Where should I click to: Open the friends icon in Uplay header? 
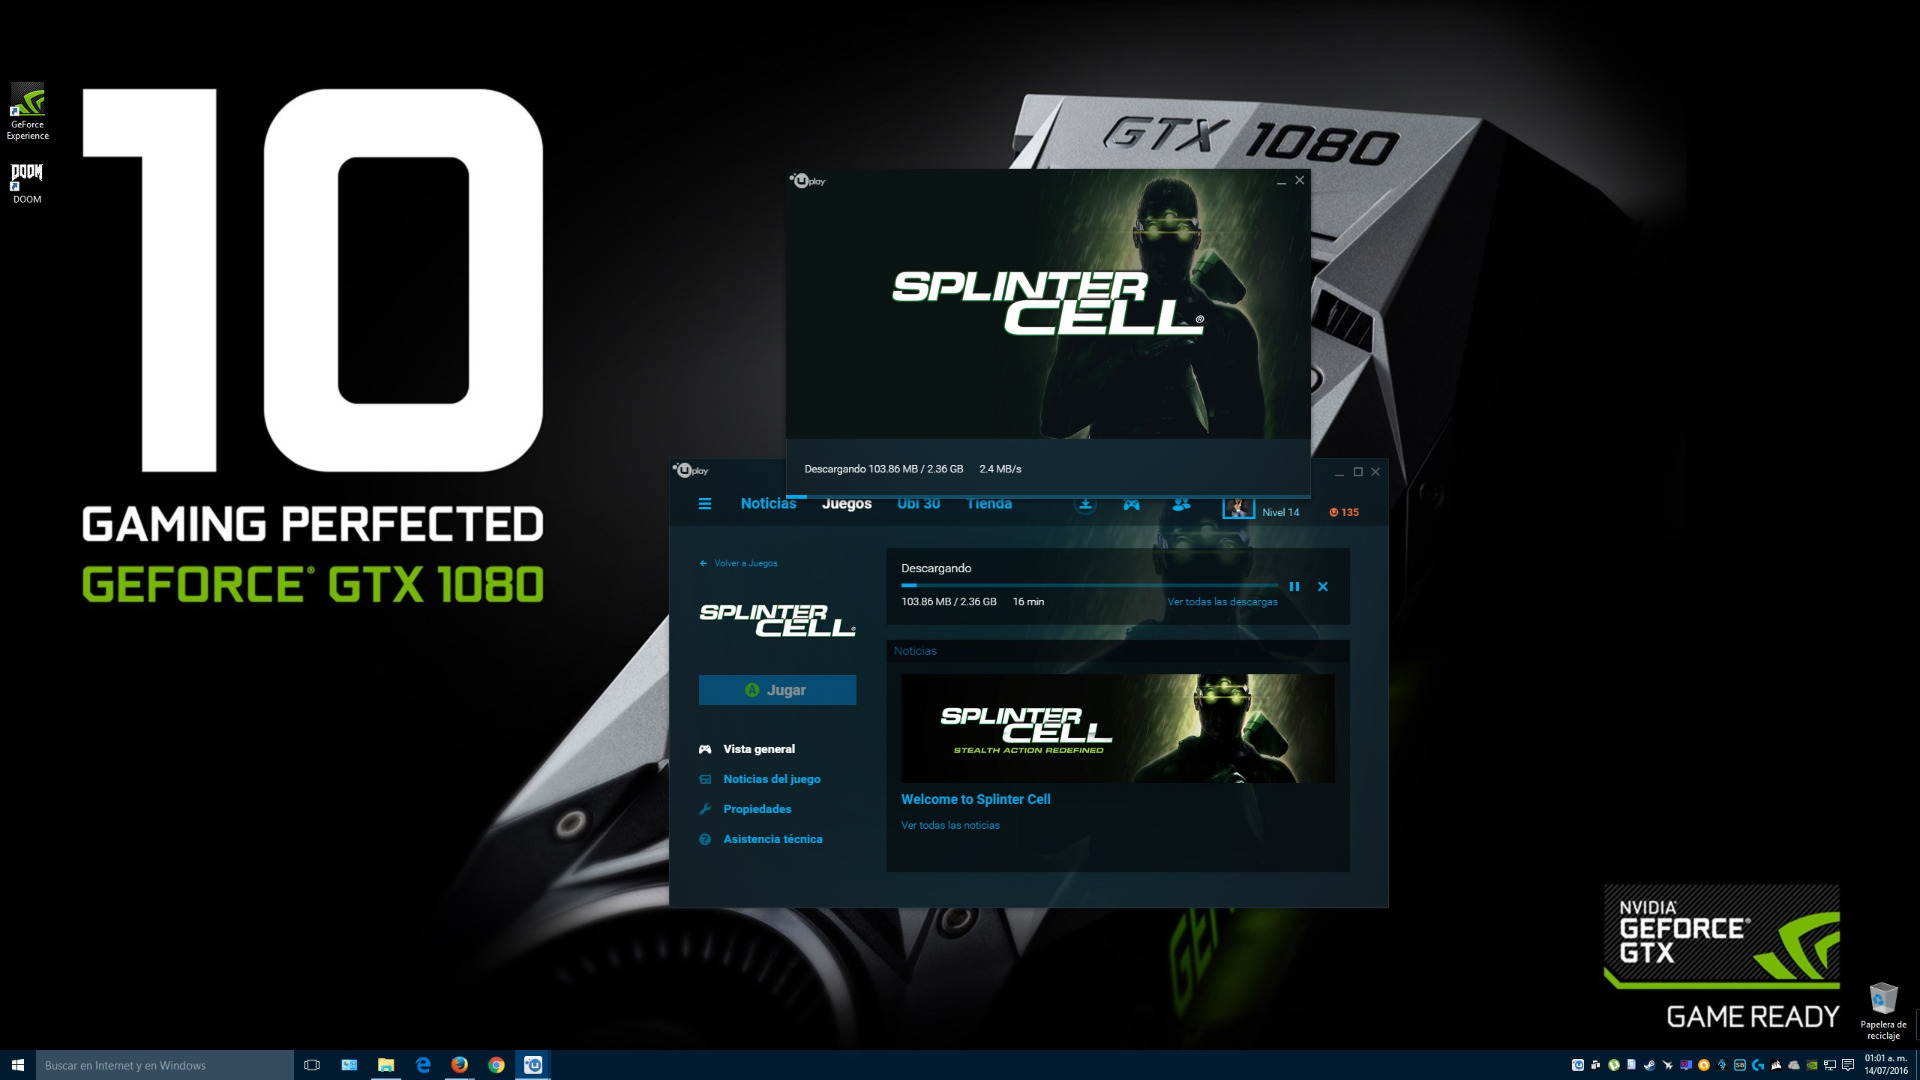click(x=1181, y=505)
